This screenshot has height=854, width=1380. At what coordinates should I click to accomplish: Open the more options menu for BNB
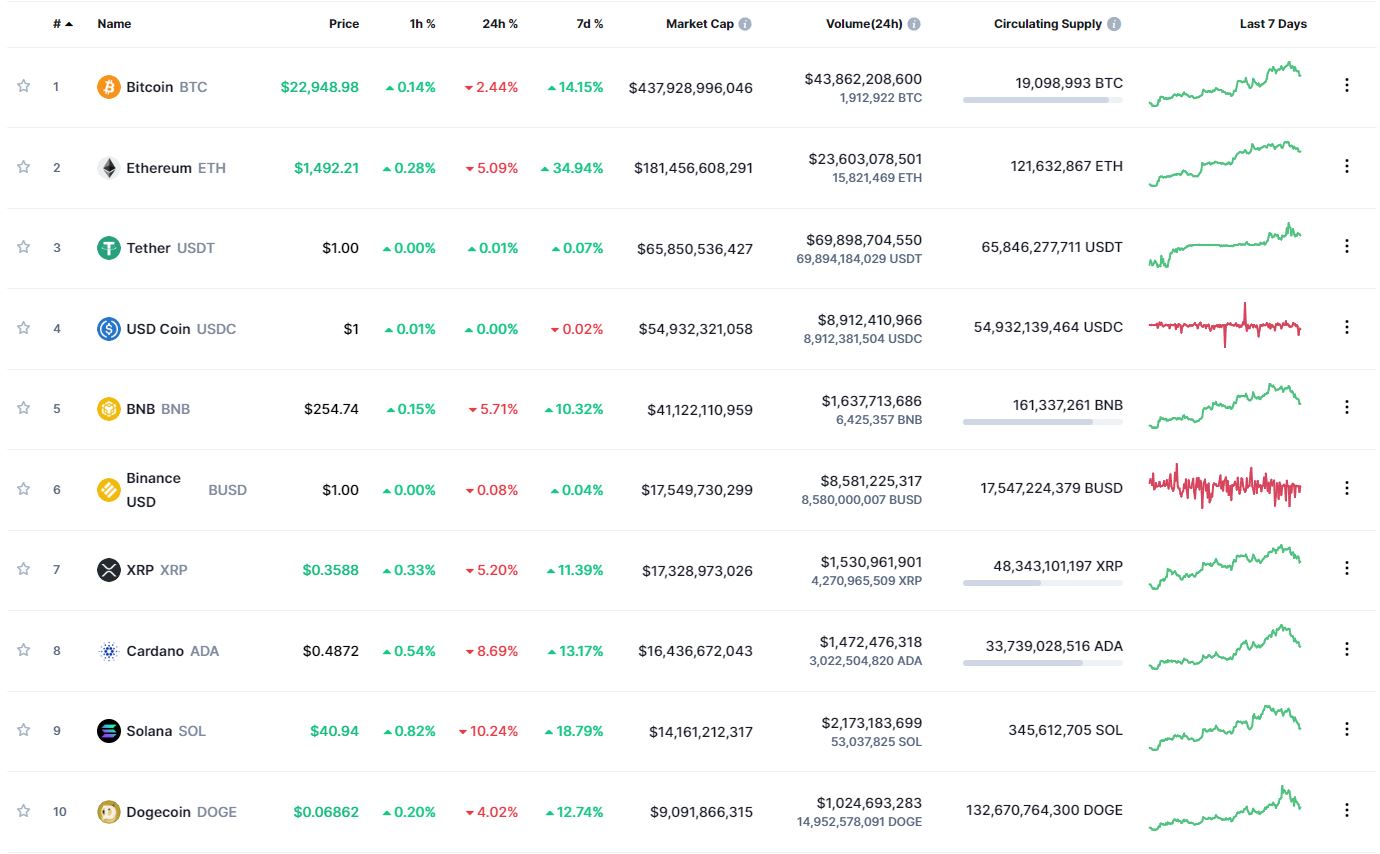[x=1346, y=407]
